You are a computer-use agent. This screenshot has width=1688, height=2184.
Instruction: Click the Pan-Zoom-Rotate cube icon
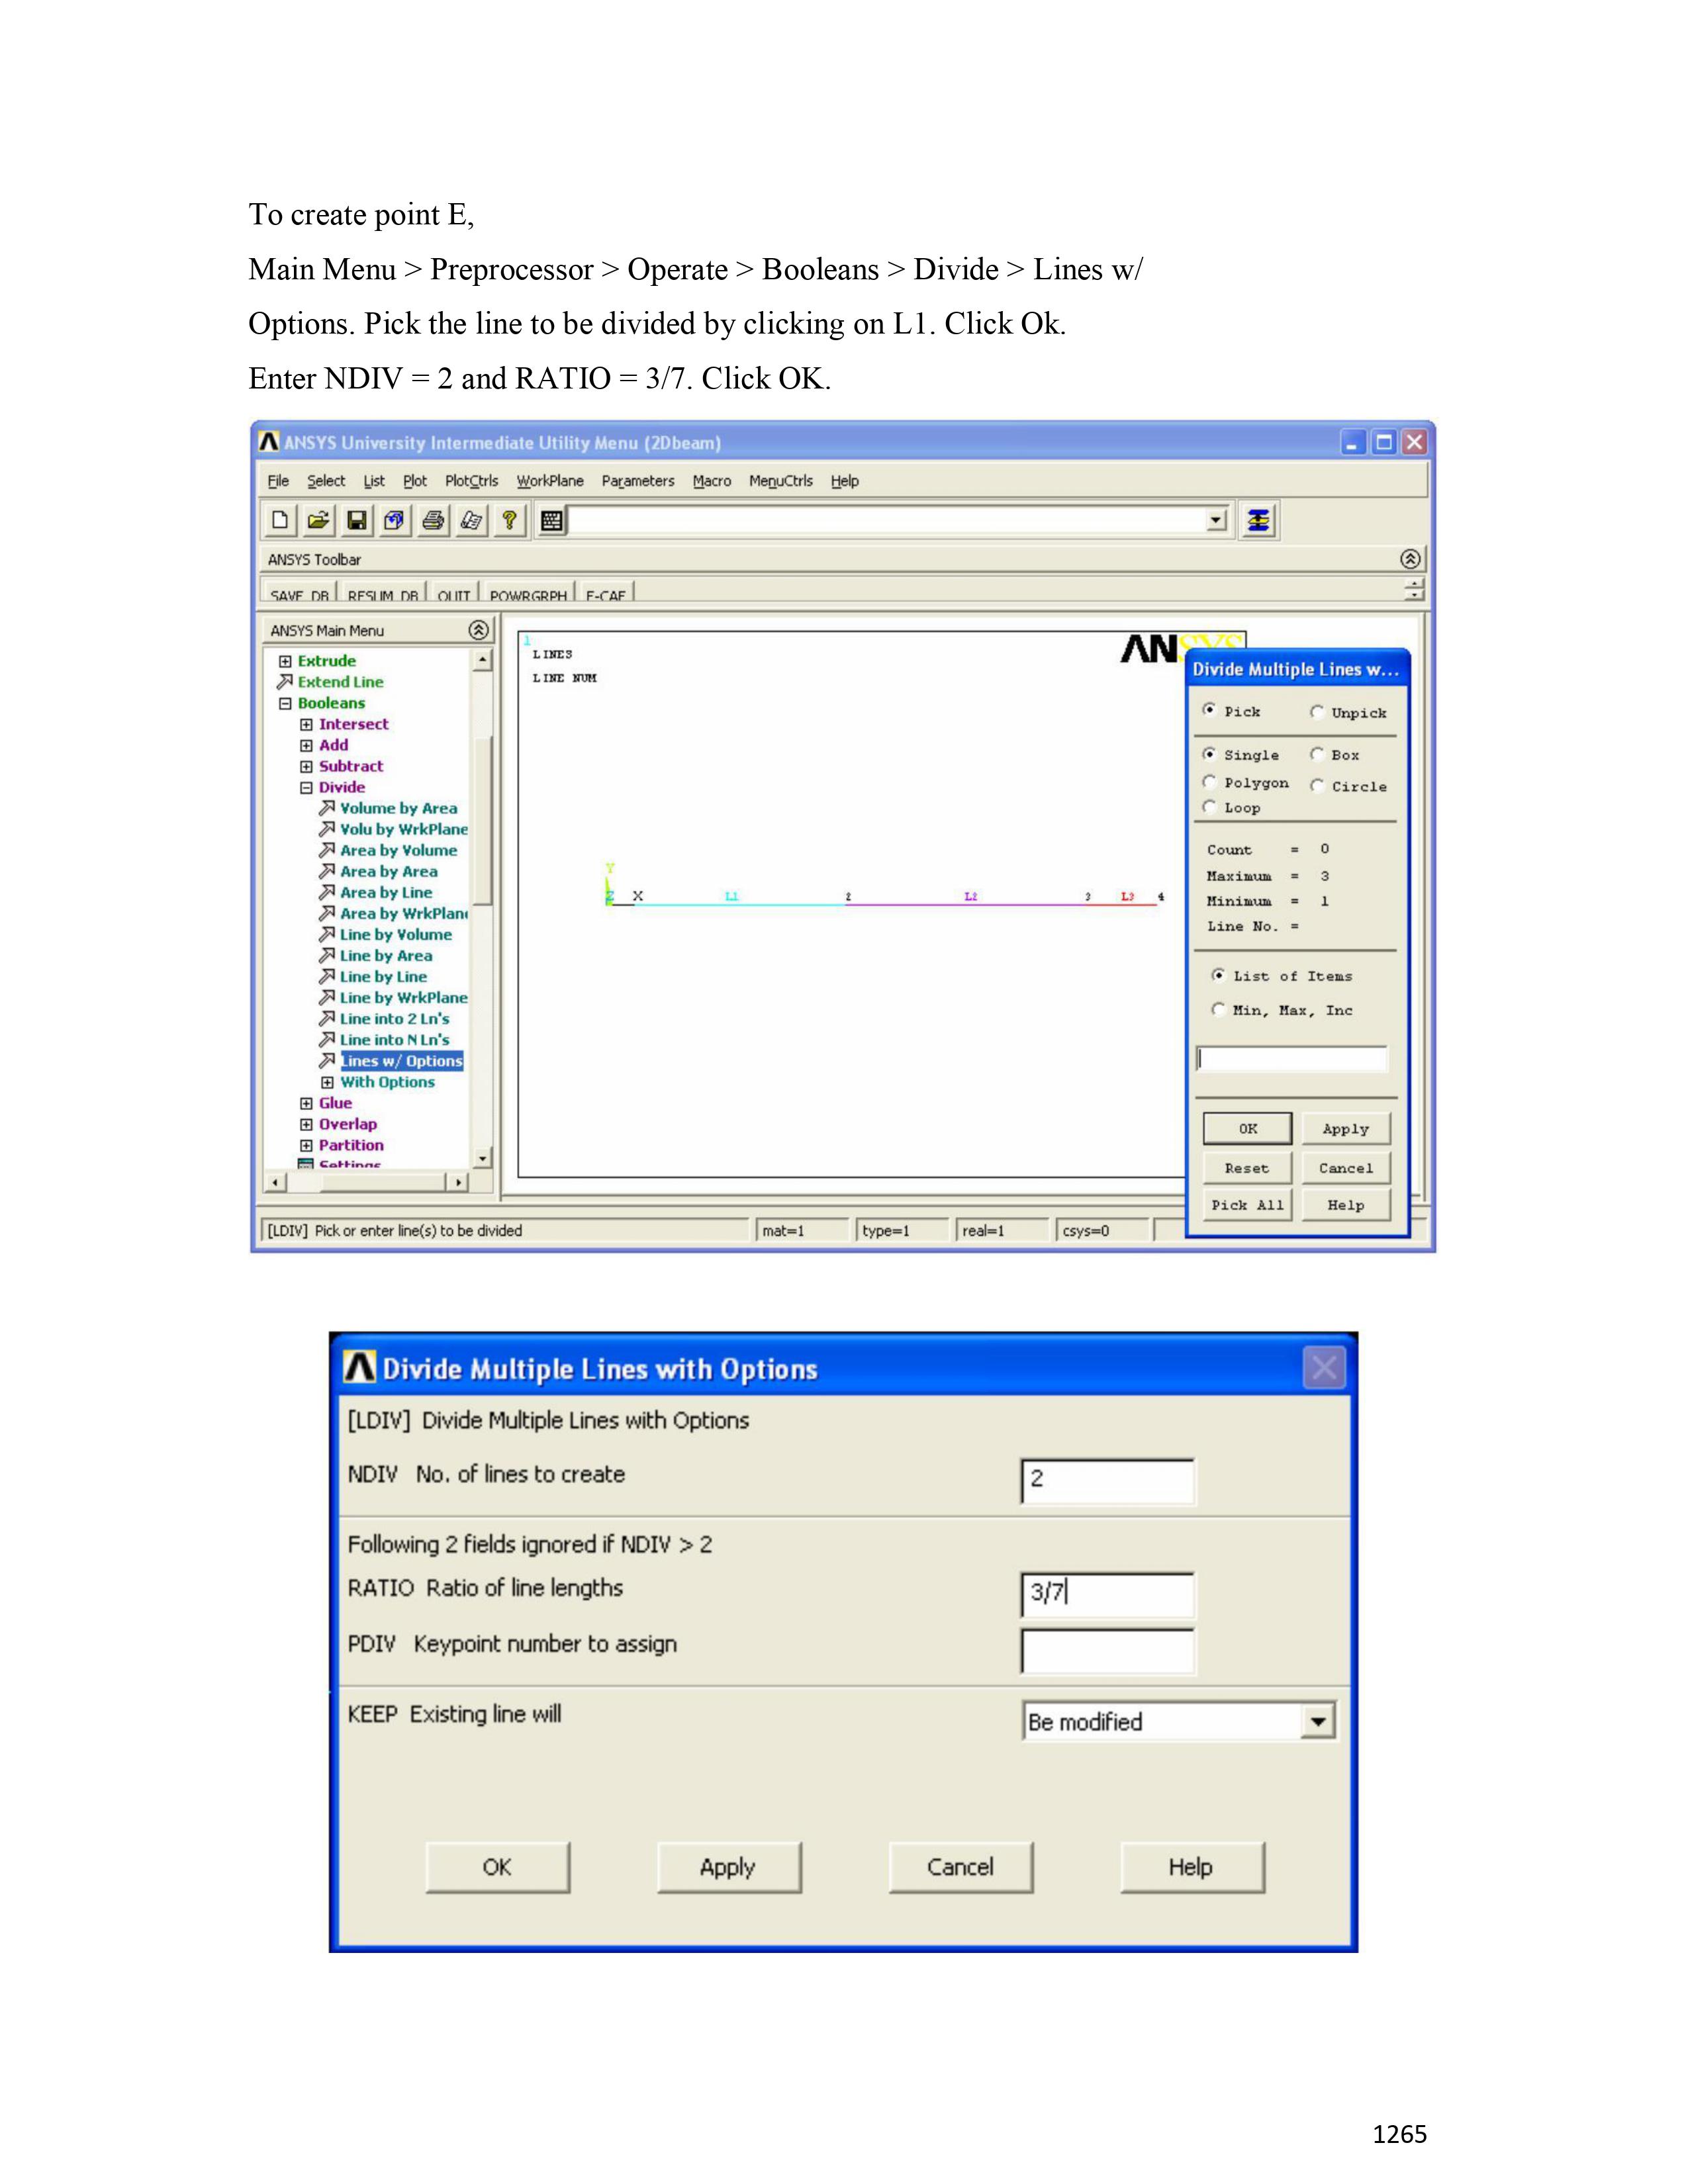(394, 520)
